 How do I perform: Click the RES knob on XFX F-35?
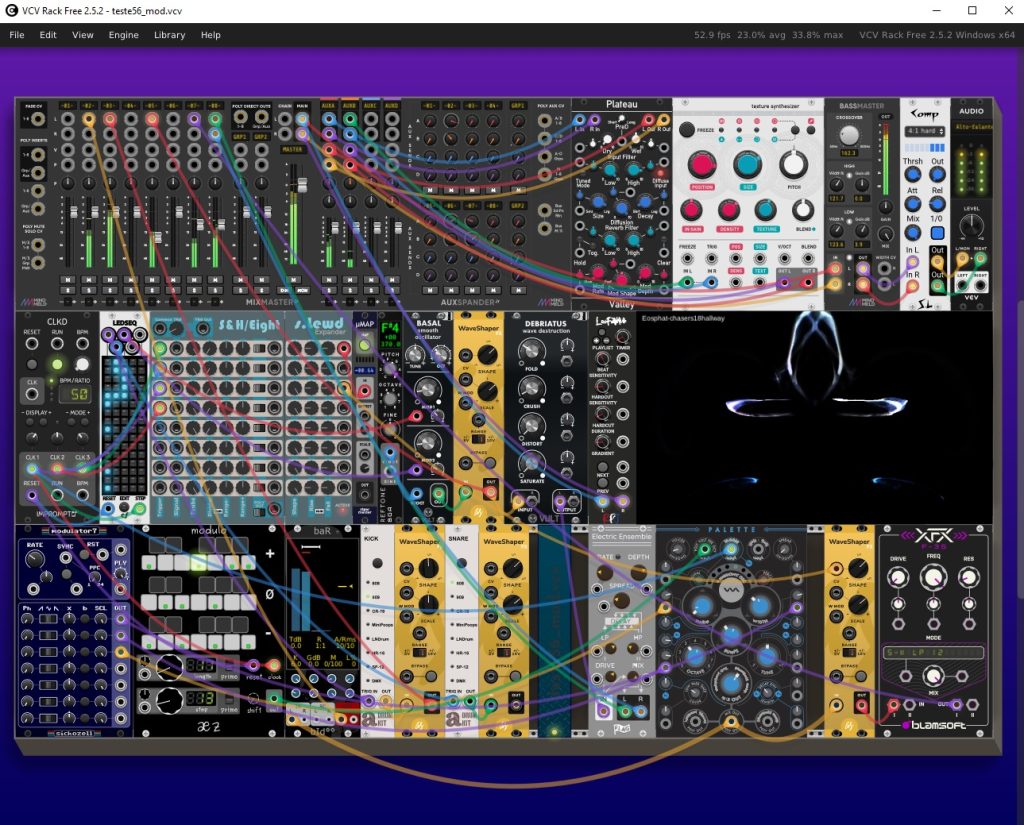(x=968, y=577)
